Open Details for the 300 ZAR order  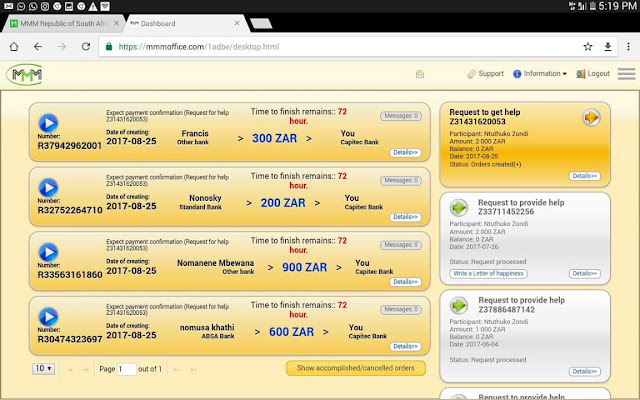pos(405,152)
